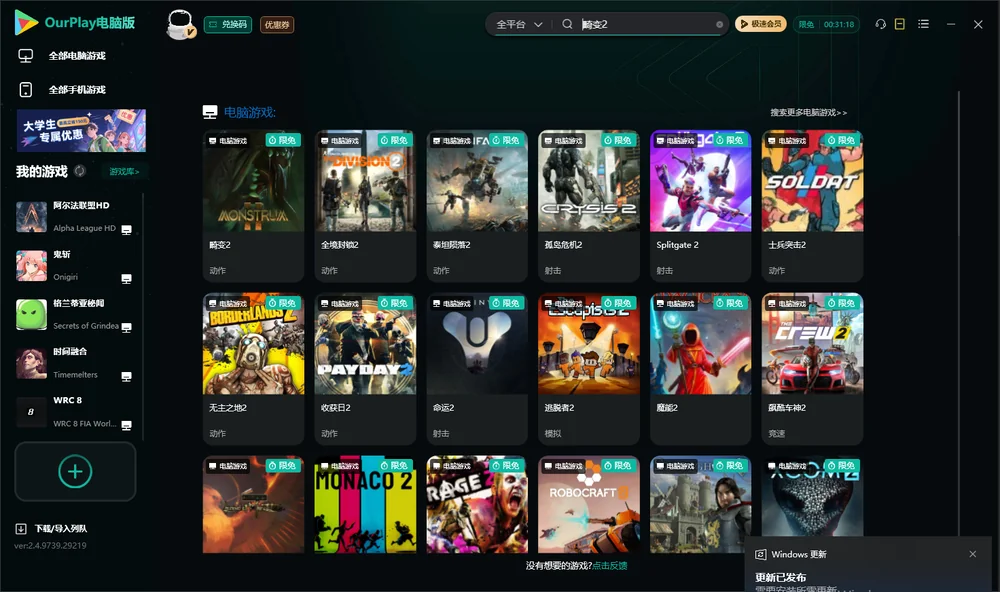Click the 限免 countdown timer badge
Image resolution: width=1000 pixels, height=592 pixels.
(826, 24)
